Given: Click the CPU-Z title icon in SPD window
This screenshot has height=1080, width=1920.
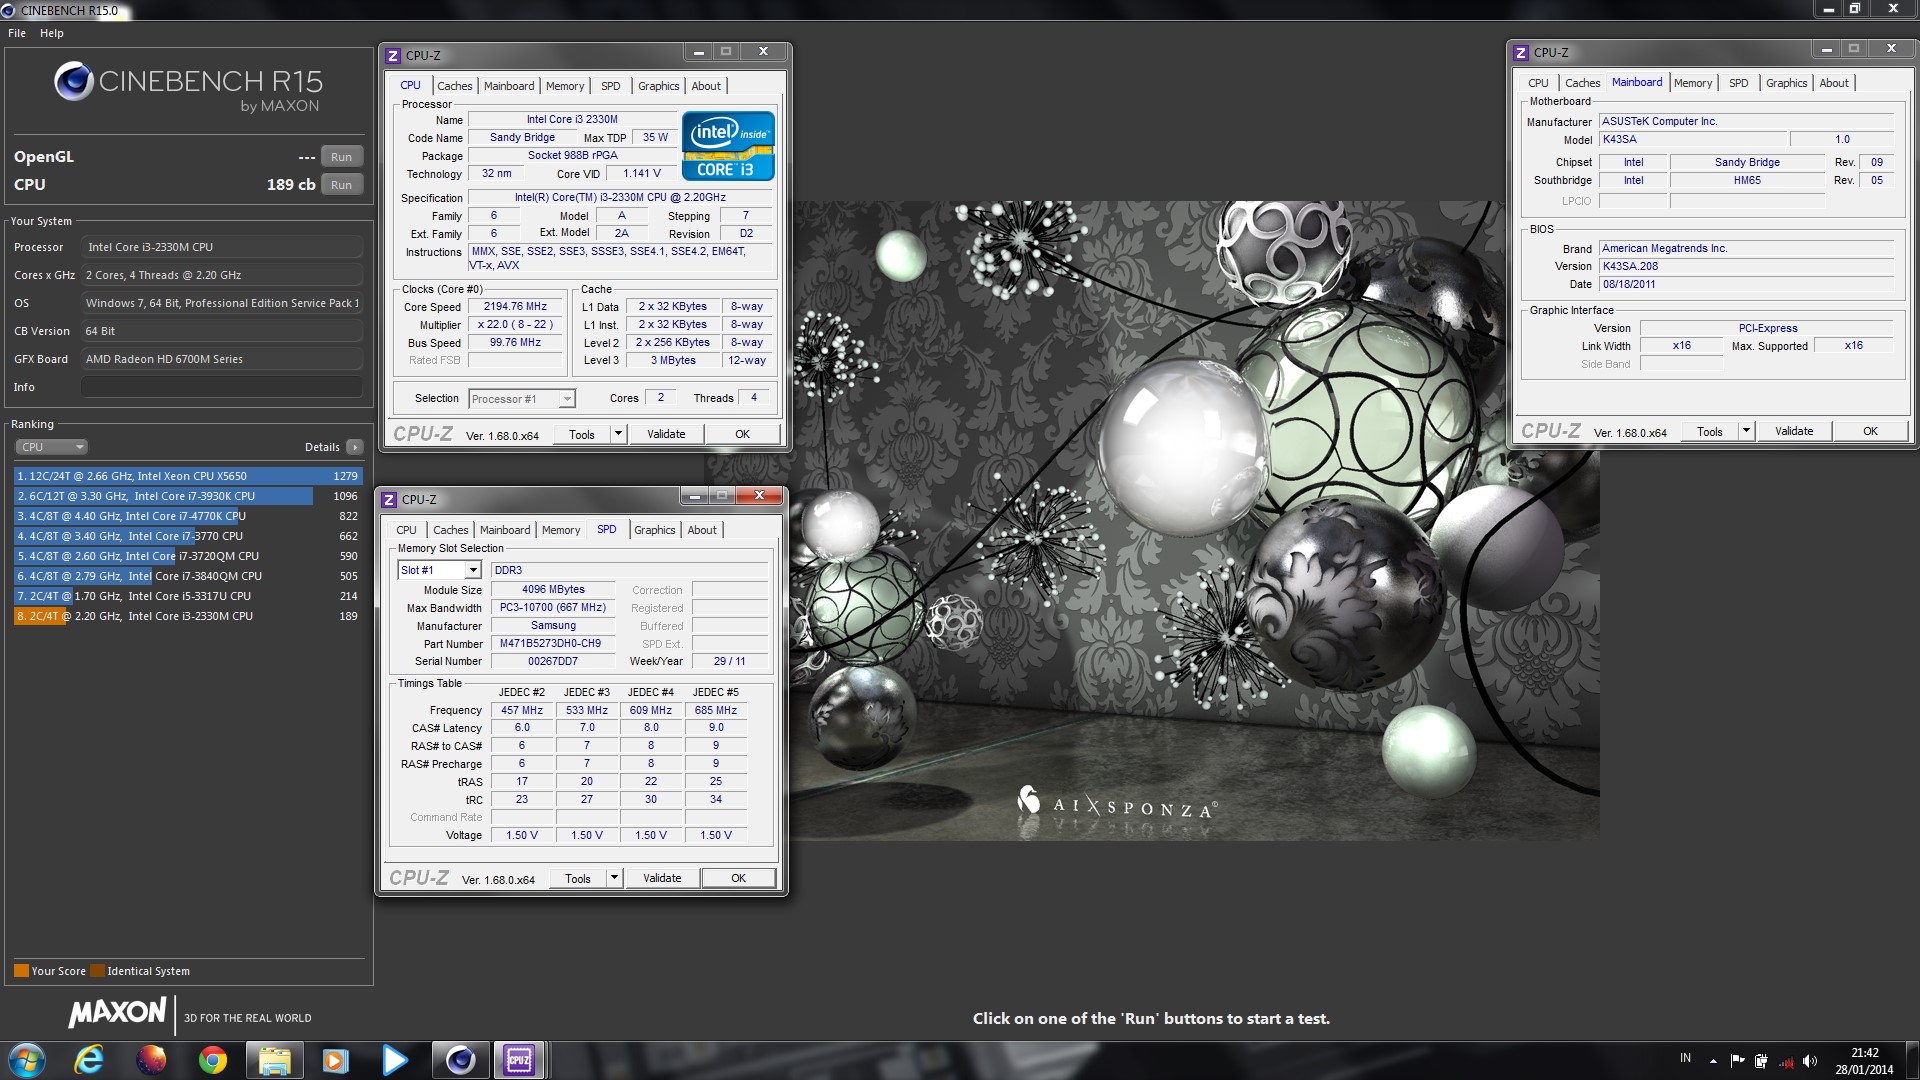Looking at the screenshot, I should click(x=389, y=500).
